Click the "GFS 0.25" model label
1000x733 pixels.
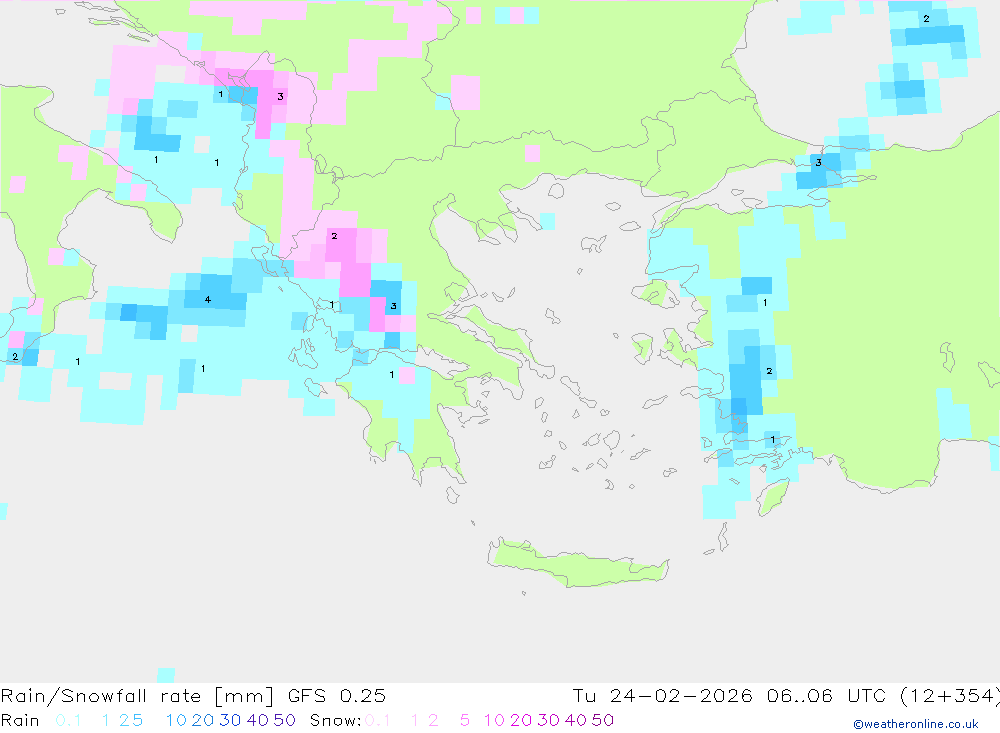pyautogui.click(x=337, y=695)
